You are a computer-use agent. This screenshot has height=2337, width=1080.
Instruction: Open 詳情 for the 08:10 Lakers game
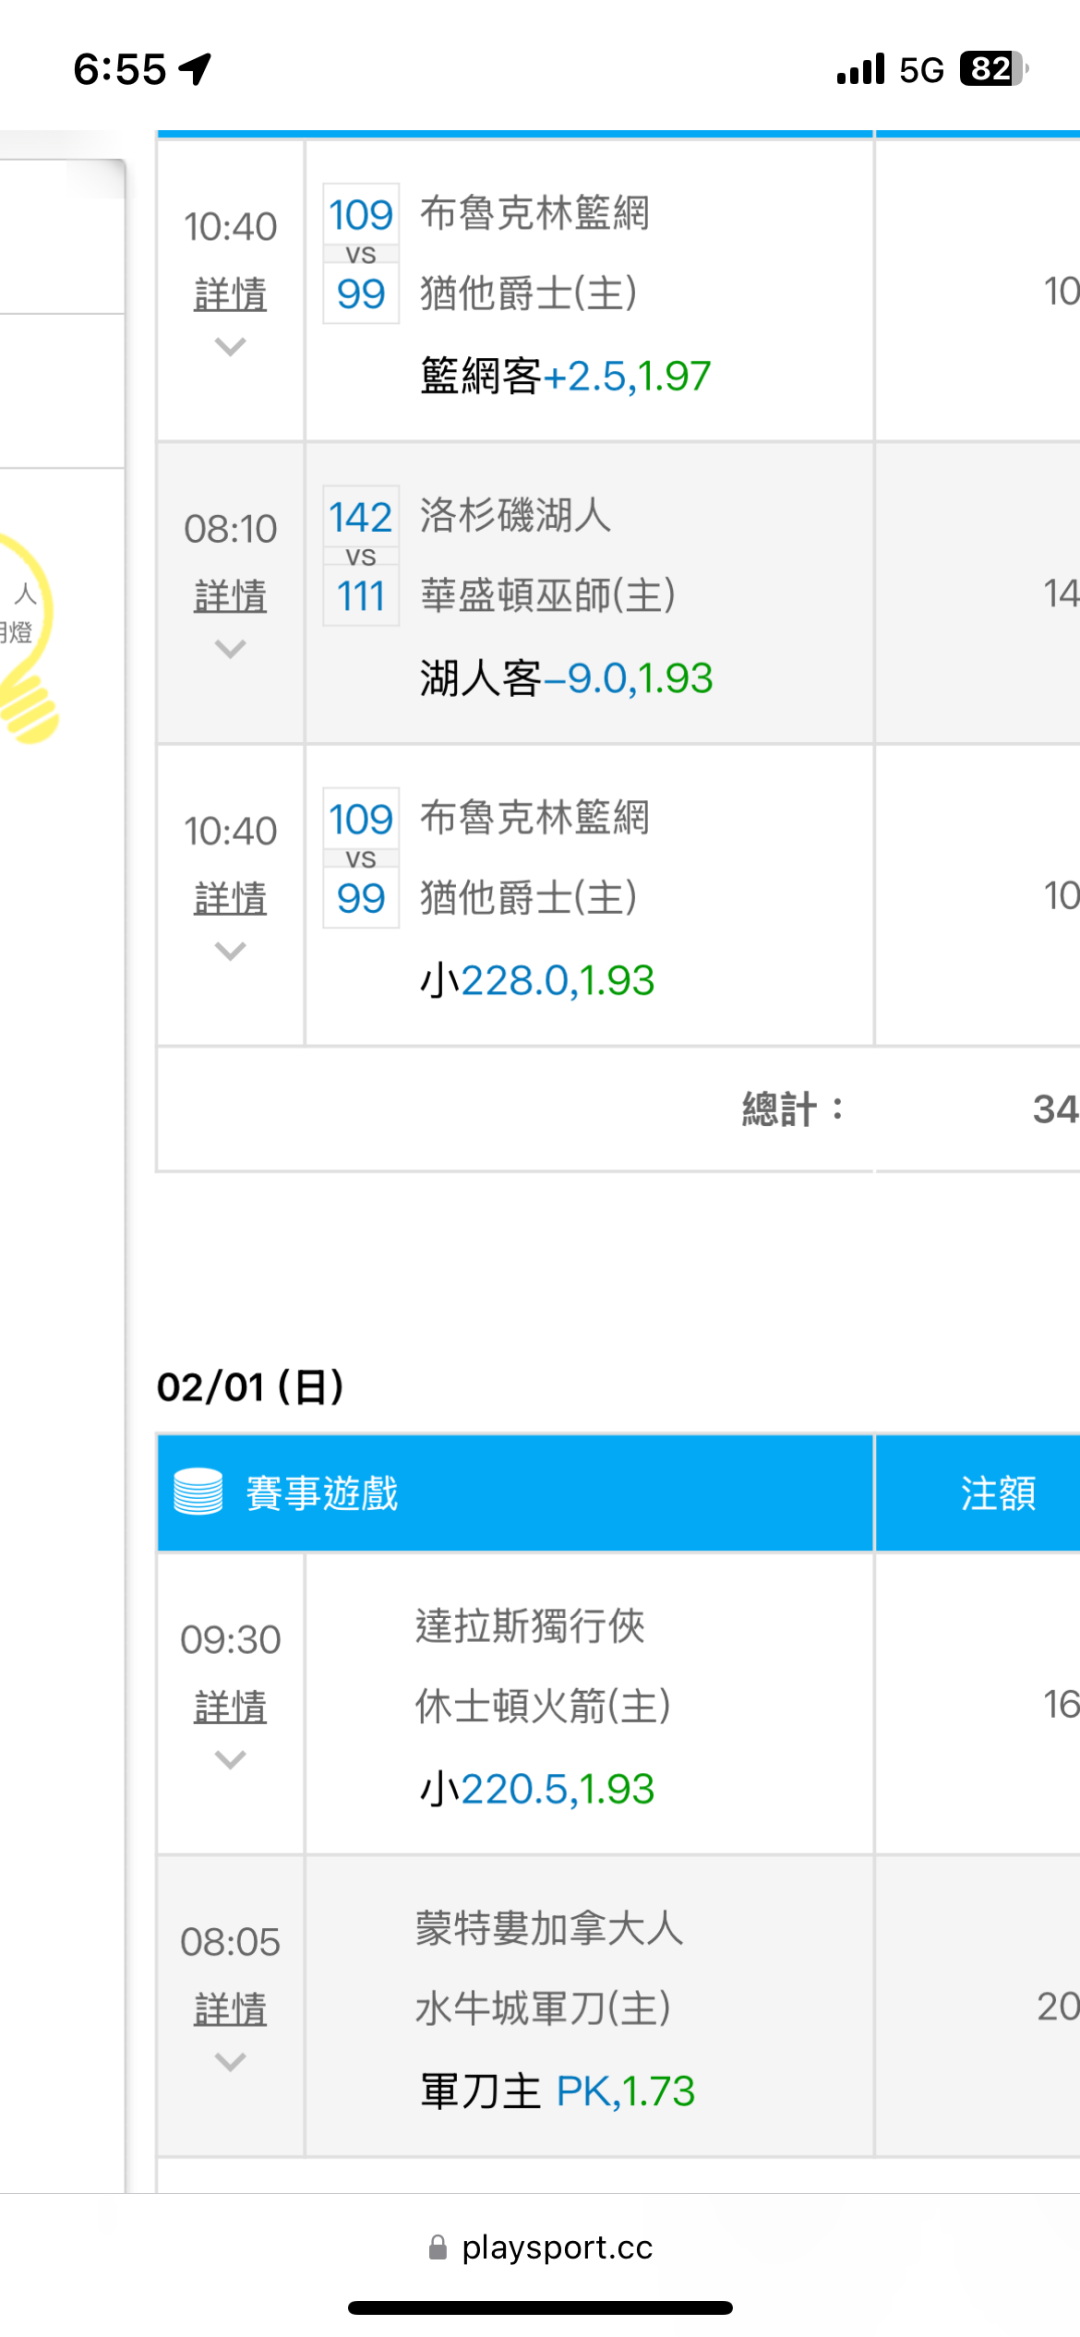point(230,596)
